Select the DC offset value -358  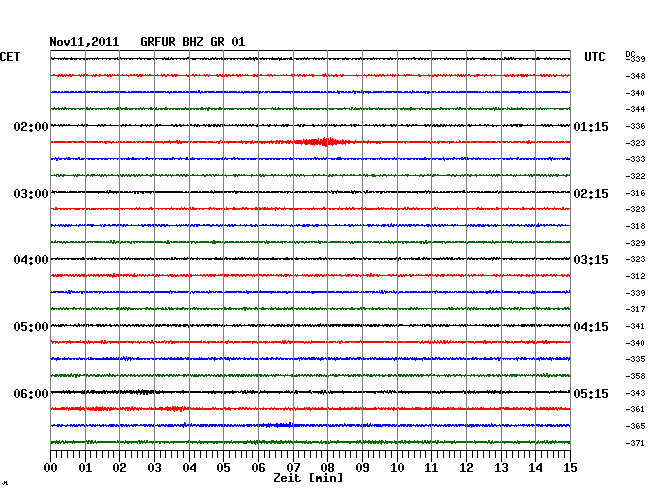click(635, 376)
